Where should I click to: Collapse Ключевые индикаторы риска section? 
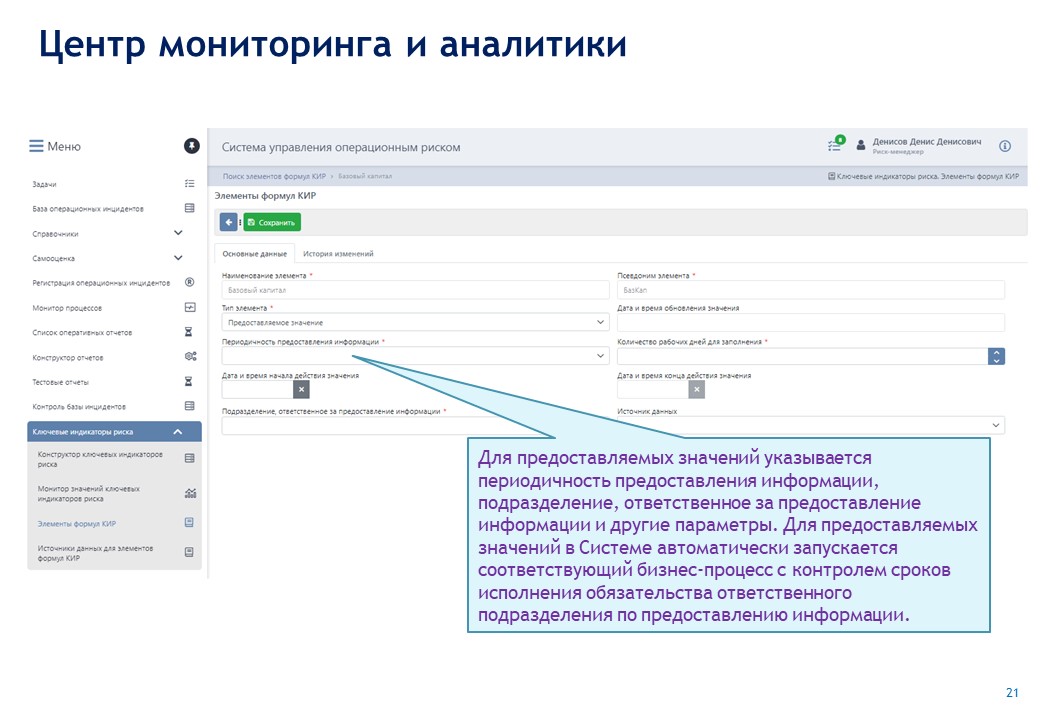pos(178,432)
